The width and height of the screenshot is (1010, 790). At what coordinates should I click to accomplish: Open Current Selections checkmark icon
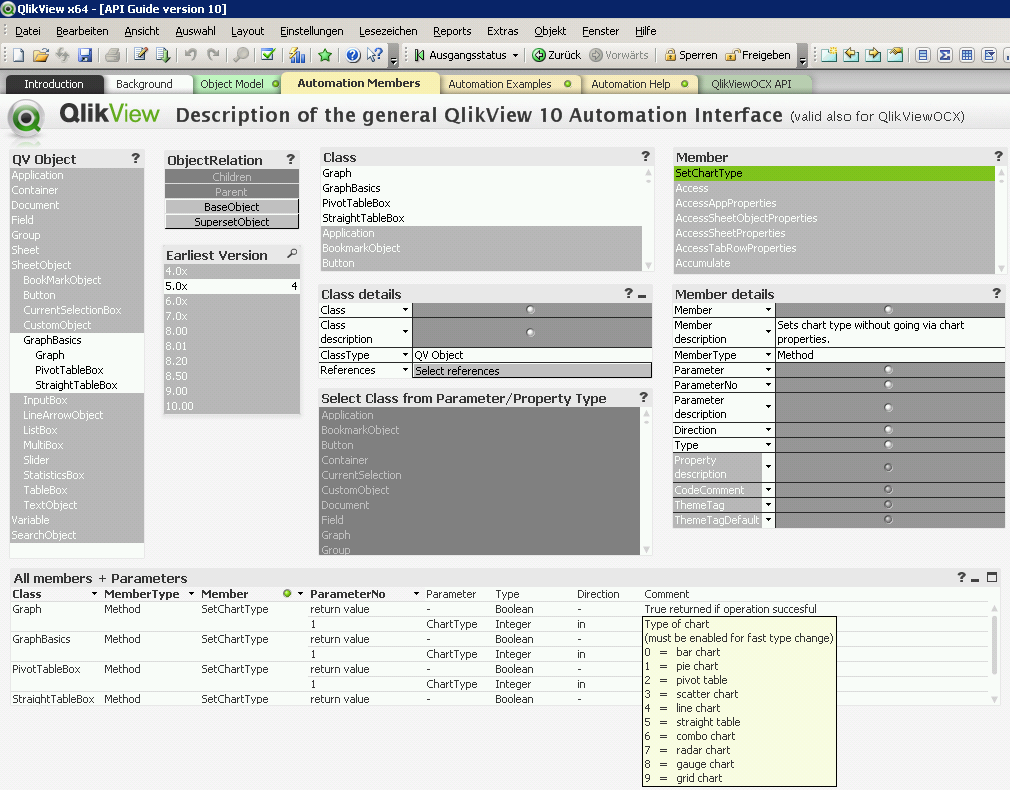point(267,55)
